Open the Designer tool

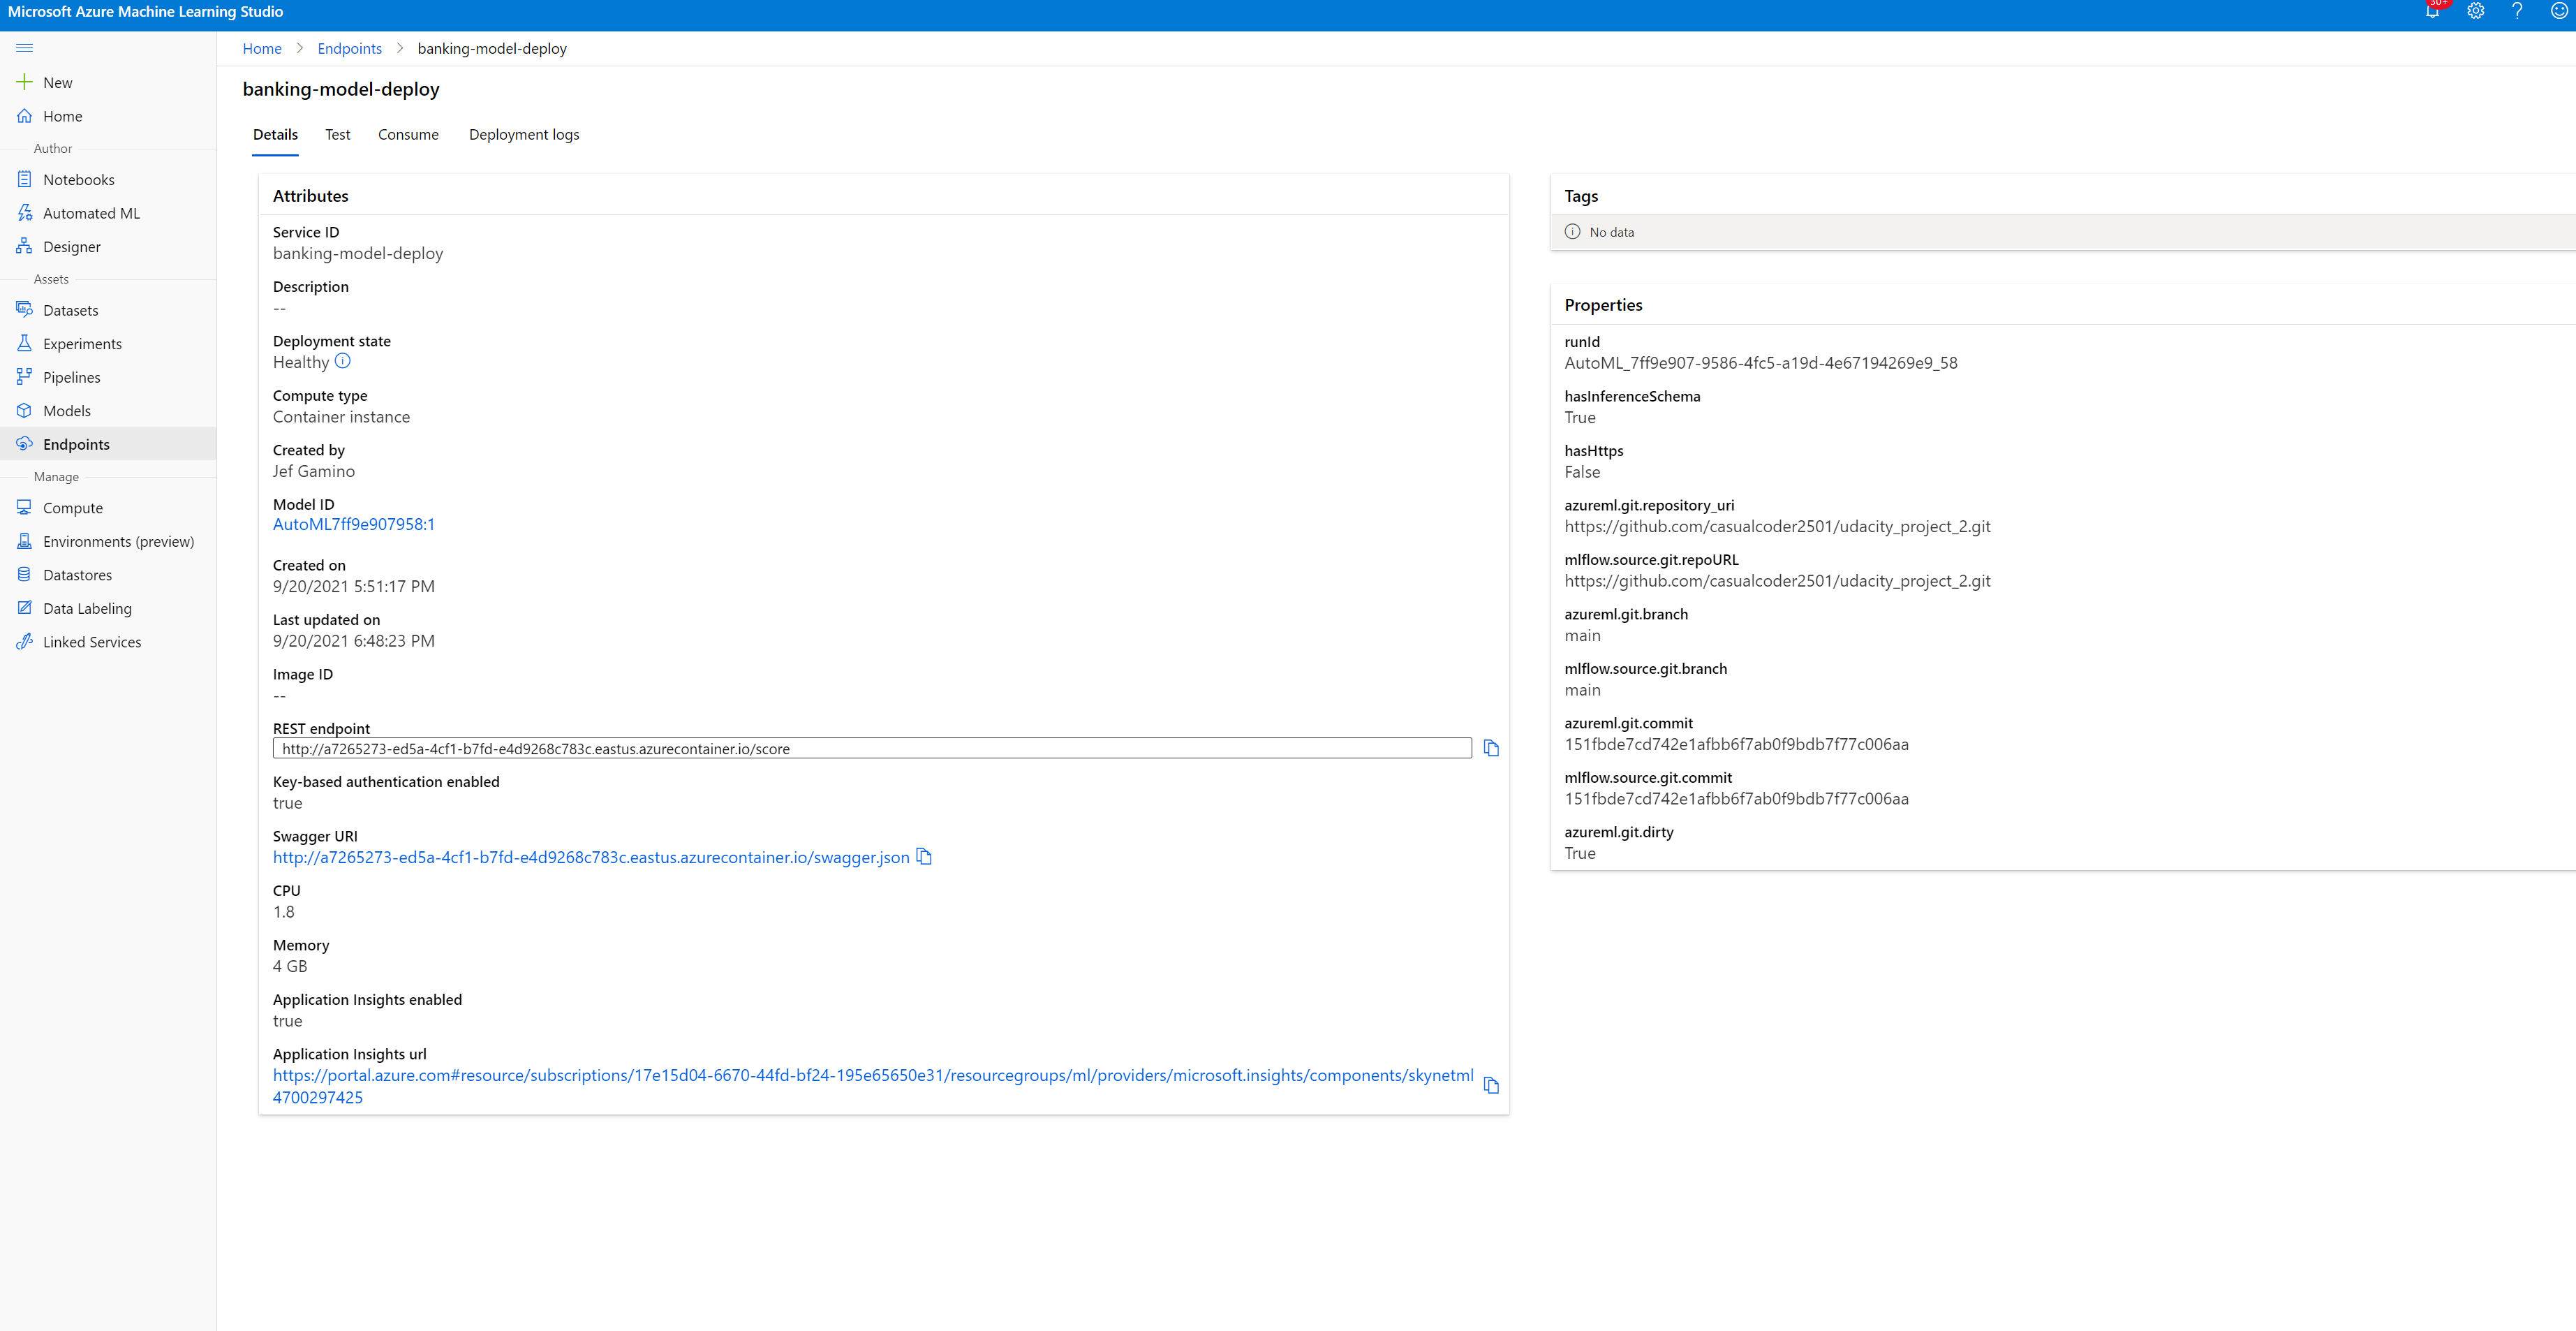[x=71, y=246]
